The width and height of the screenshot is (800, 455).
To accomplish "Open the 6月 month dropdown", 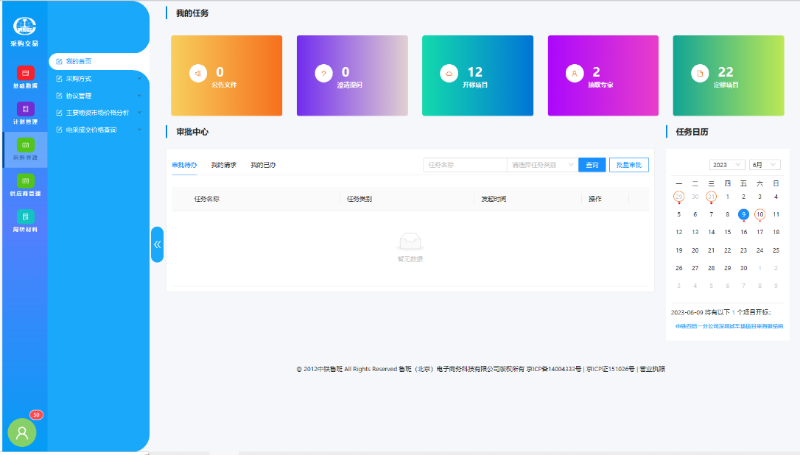I will click(764, 165).
